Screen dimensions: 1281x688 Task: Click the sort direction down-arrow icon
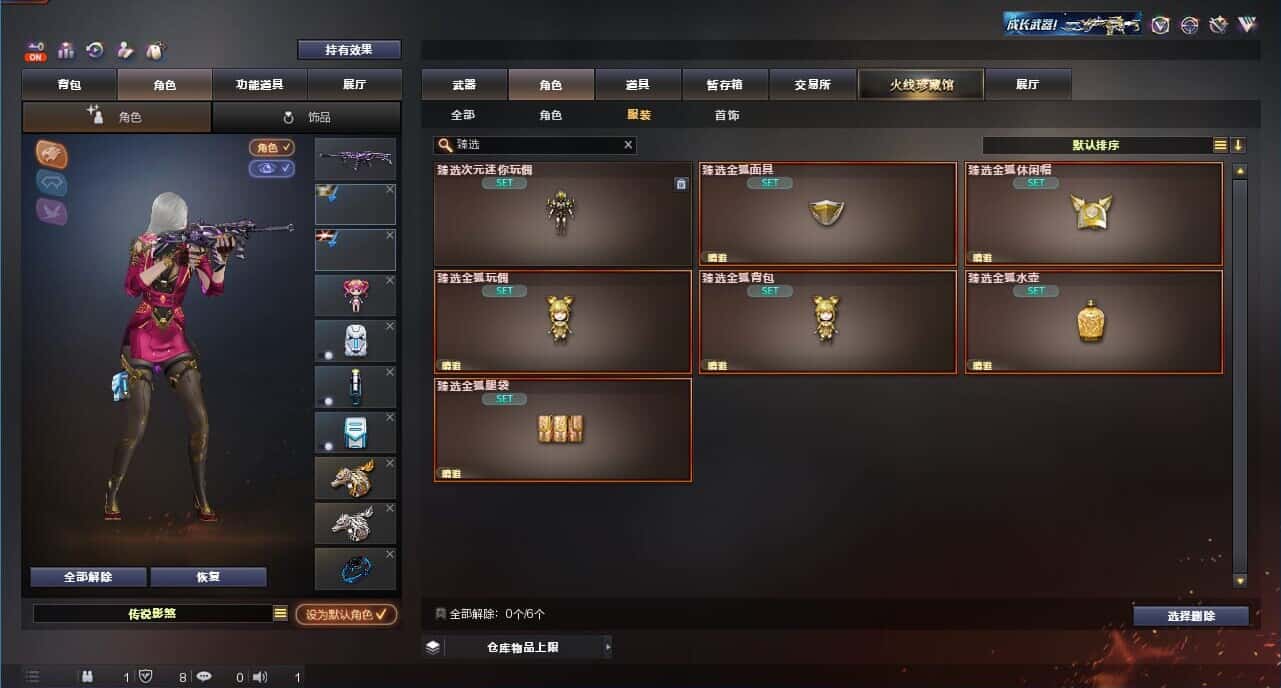(x=1238, y=145)
